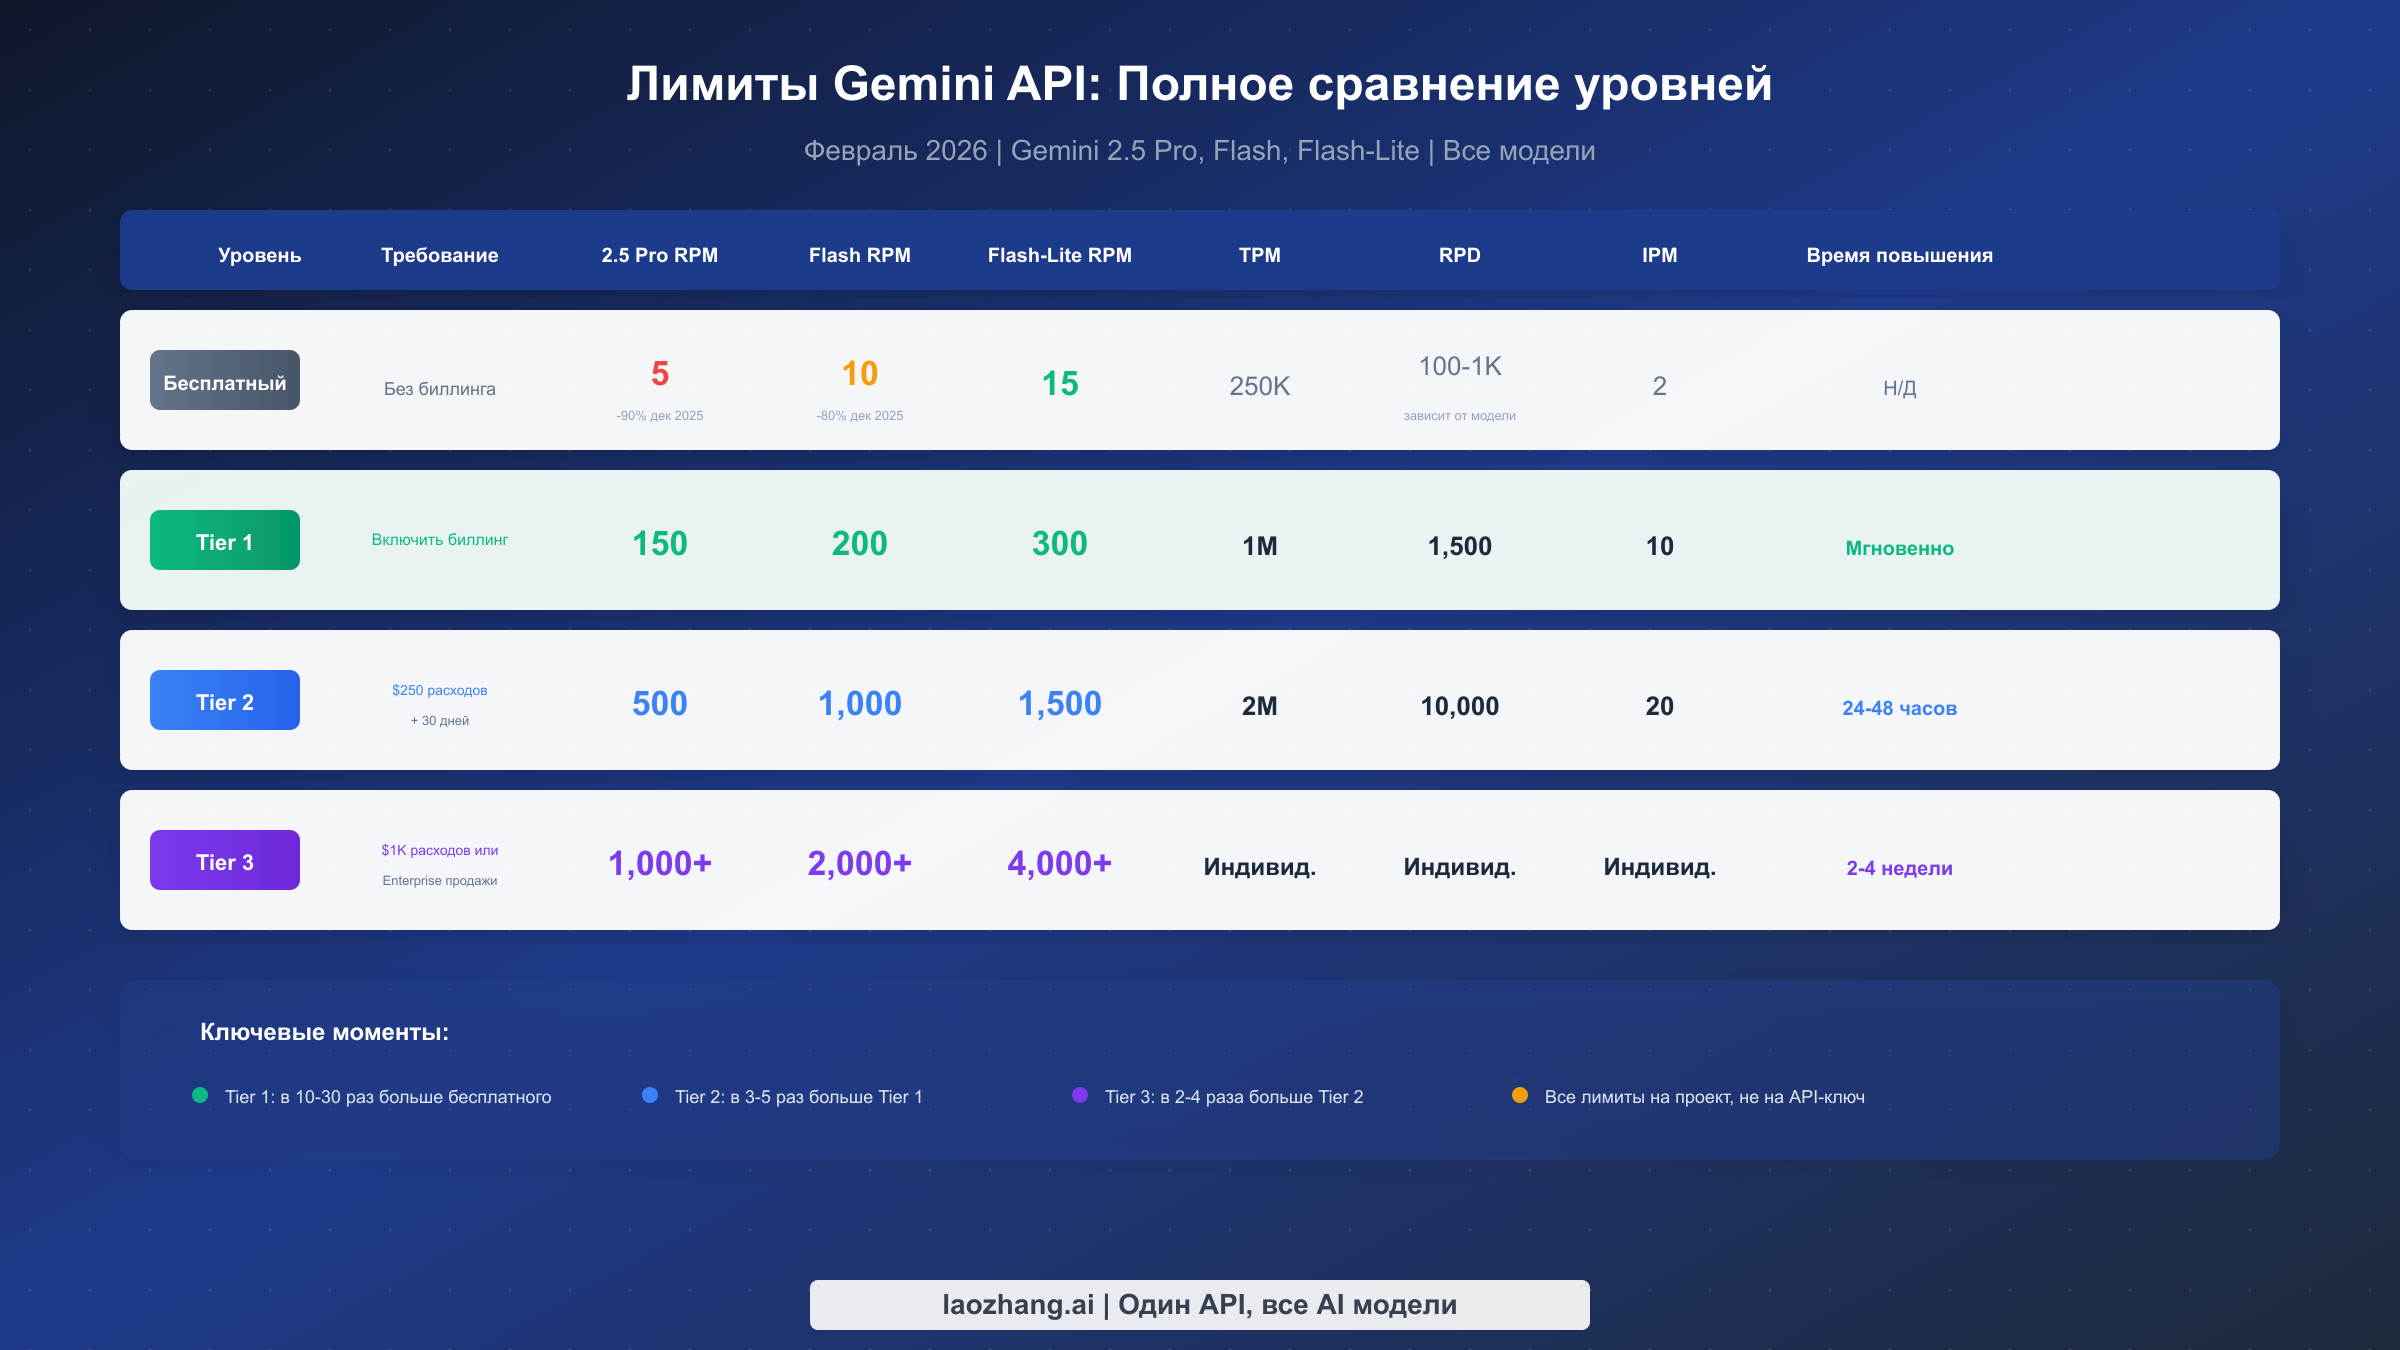Click the TPM header cell

(1258, 255)
